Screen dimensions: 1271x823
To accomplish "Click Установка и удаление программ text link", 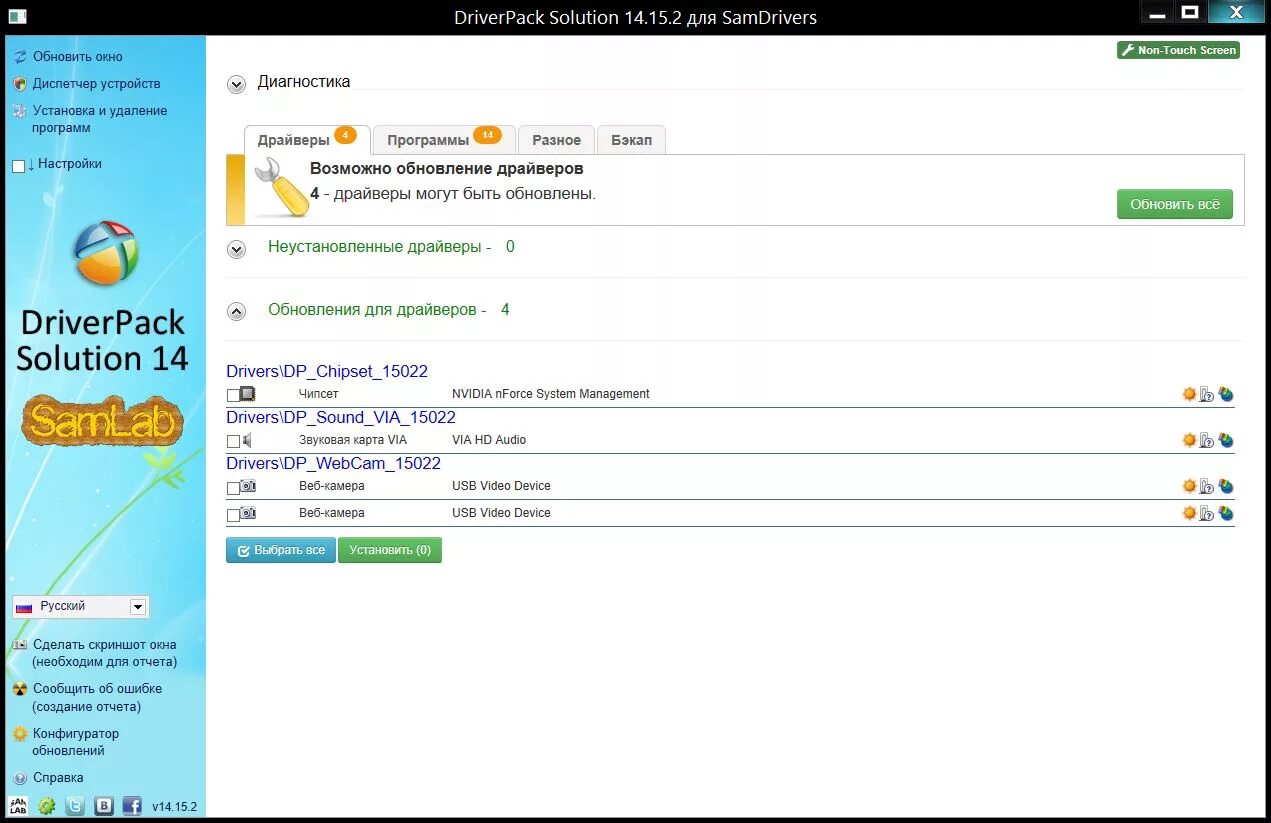I will [100, 119].
